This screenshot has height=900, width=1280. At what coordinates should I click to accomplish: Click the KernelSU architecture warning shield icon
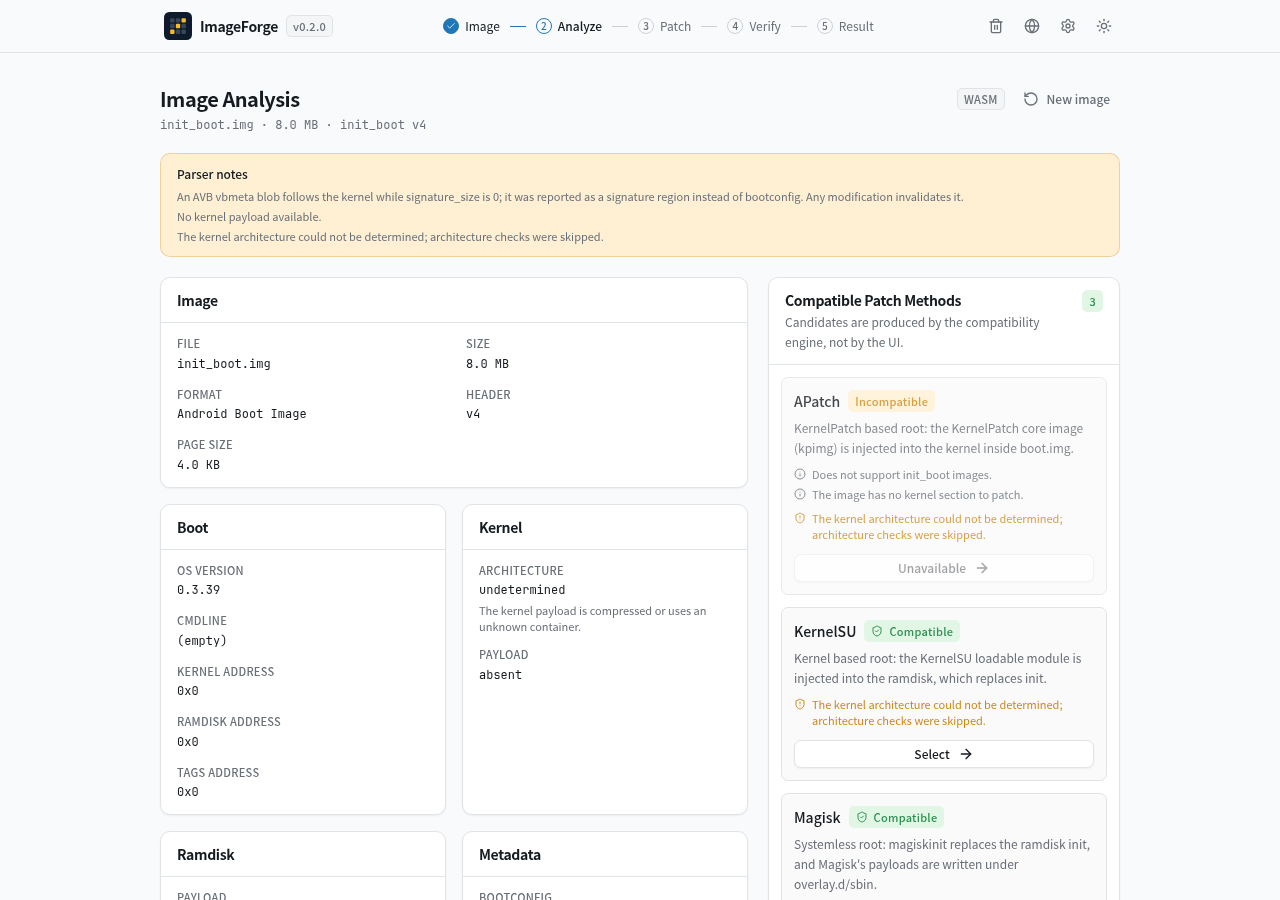tap(800, 704)
